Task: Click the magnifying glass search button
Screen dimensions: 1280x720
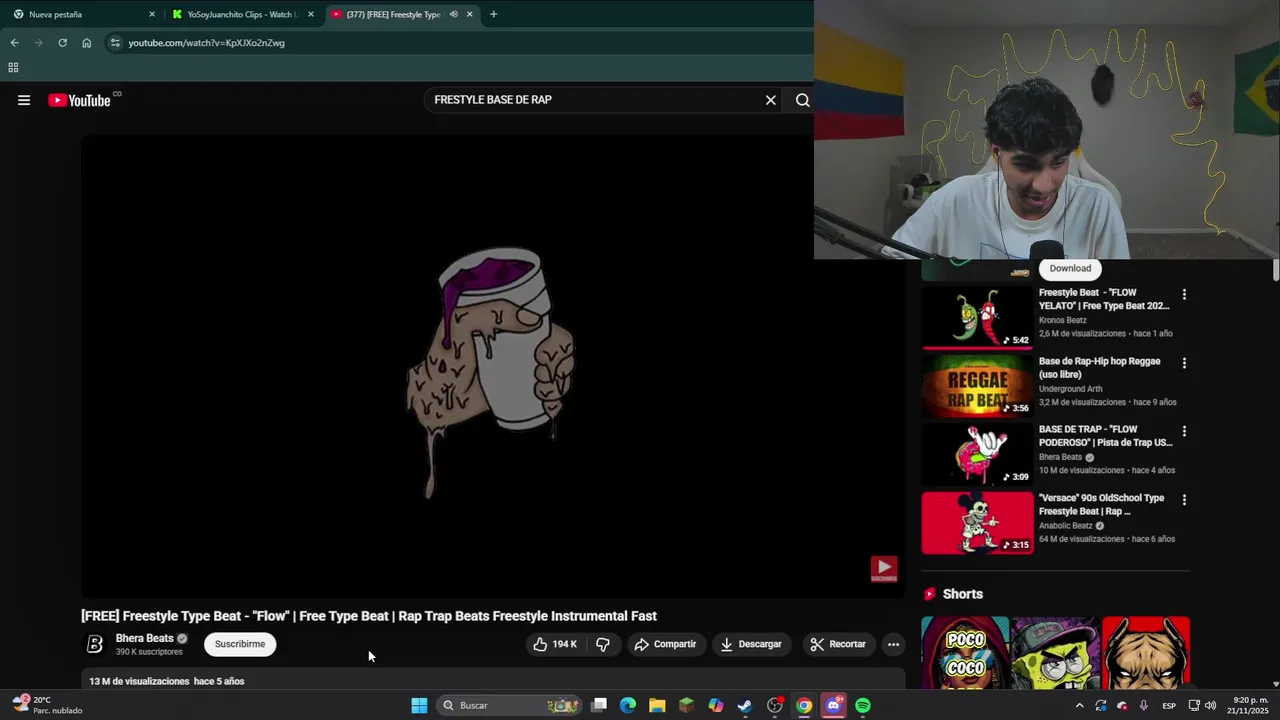Action: pyautogui.click(x=802, y=100)
